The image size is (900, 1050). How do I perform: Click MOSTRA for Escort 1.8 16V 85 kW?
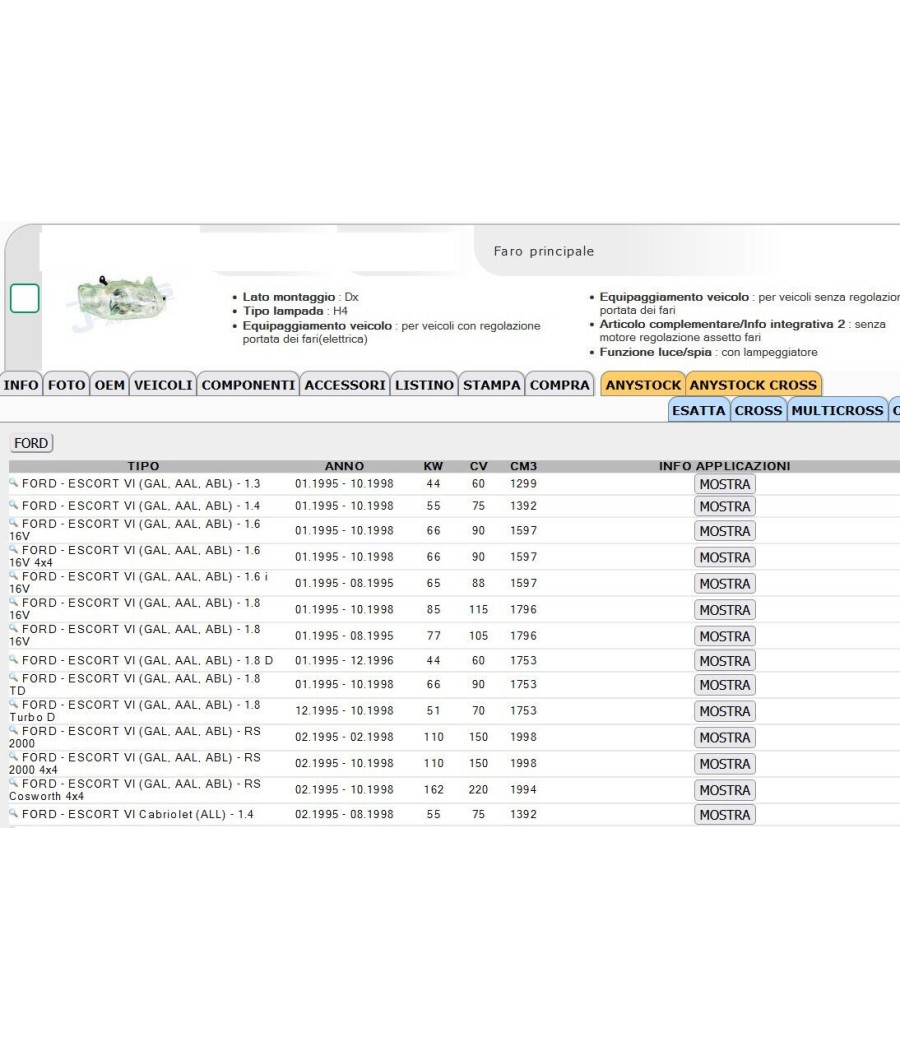coord(725,610)
